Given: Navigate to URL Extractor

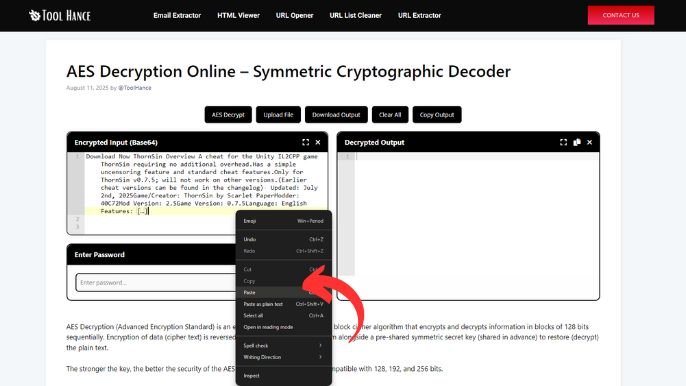Looking at the screenshot, I should click(x=419, y=15).
